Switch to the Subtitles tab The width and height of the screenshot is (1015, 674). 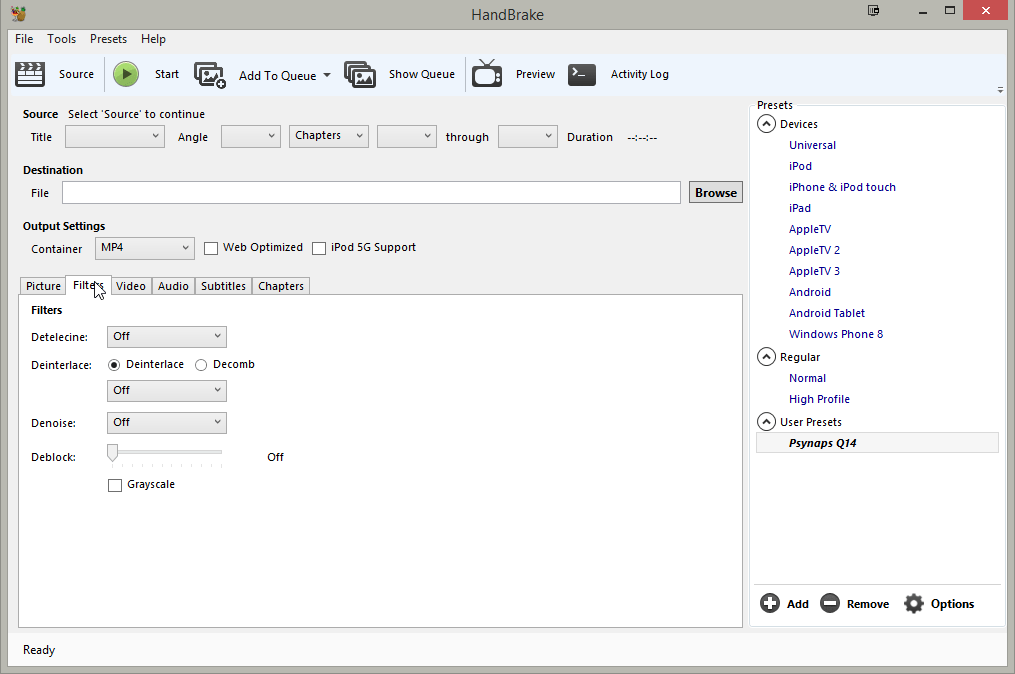coord(223,286)
